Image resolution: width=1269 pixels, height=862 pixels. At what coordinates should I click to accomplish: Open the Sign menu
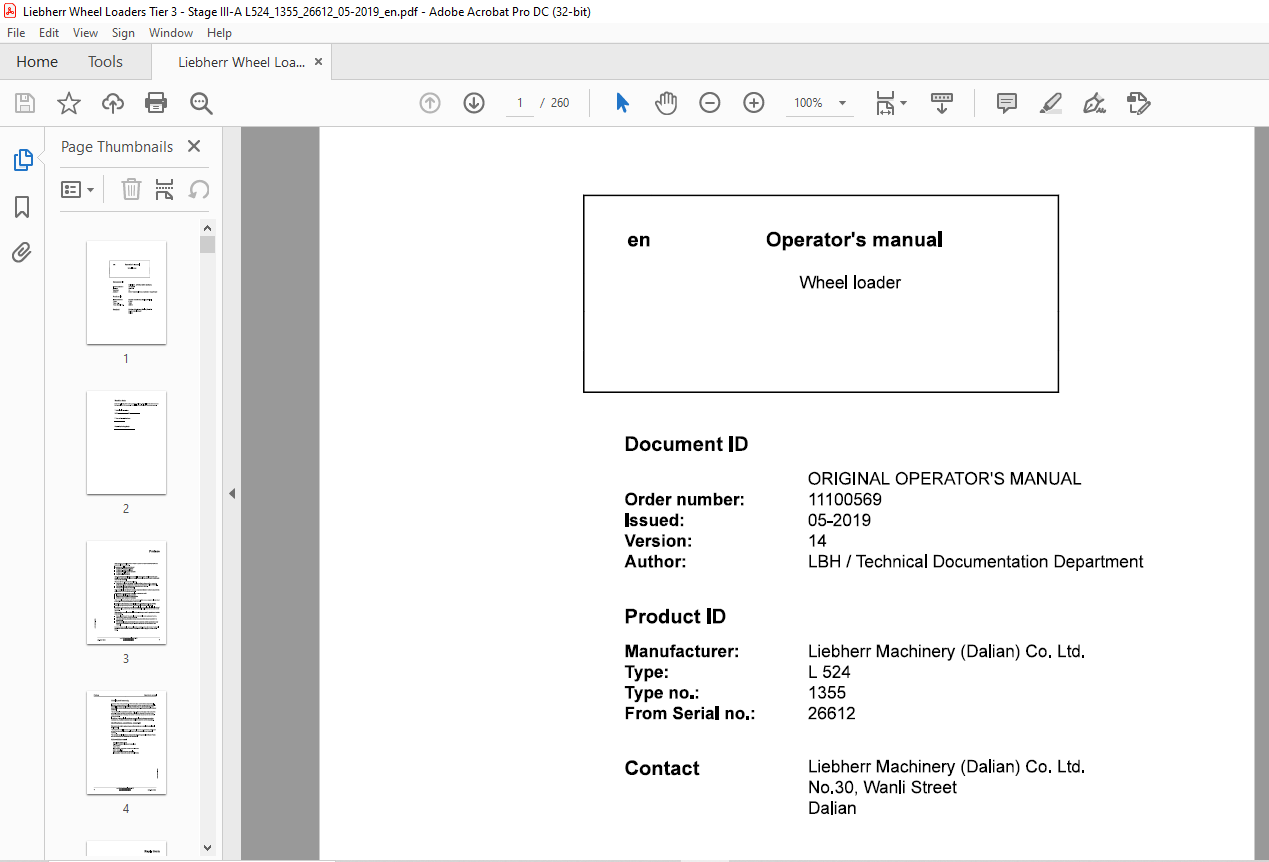pos(123,33)
